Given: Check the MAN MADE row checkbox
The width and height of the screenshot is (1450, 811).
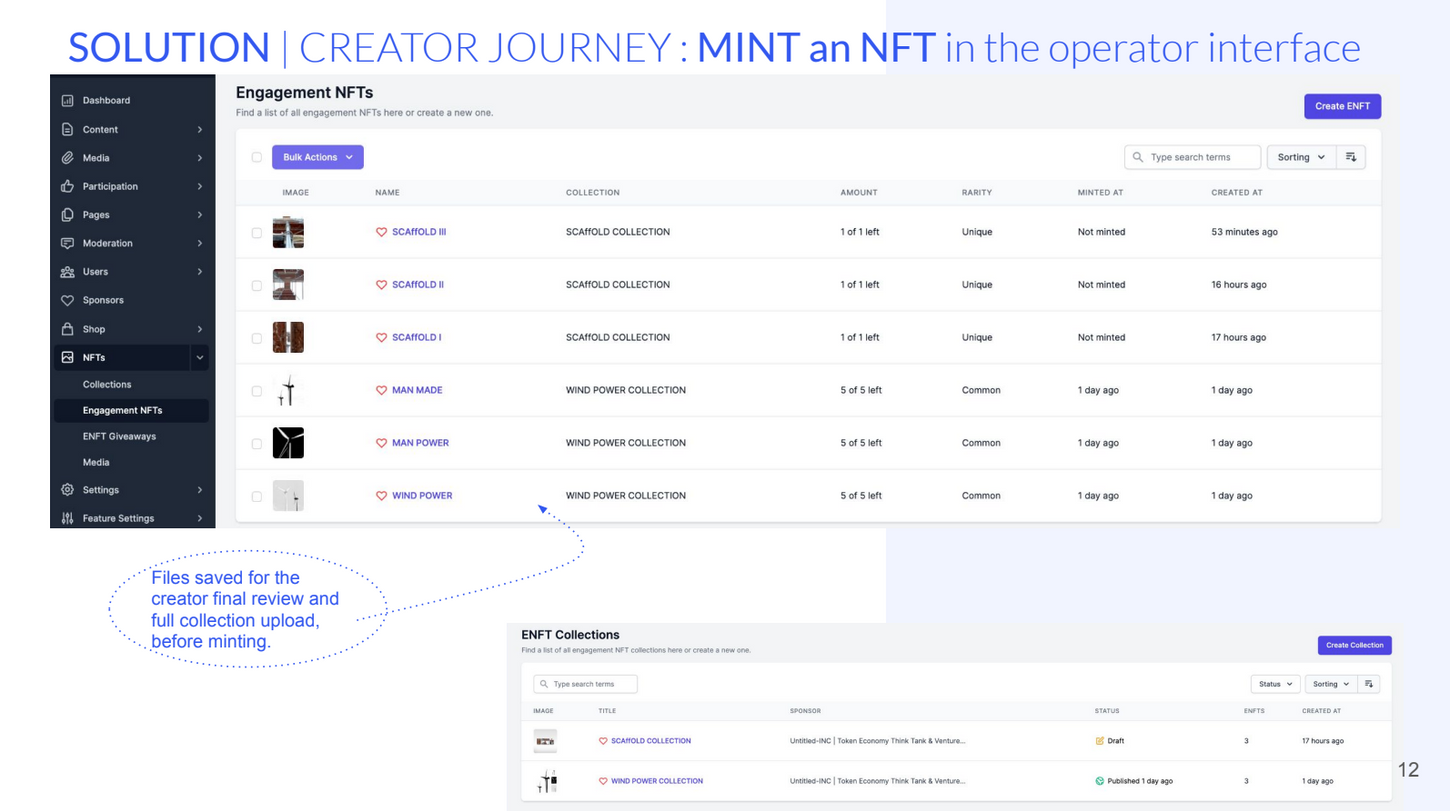Looking at the screenshot, I should pos(257,391).
